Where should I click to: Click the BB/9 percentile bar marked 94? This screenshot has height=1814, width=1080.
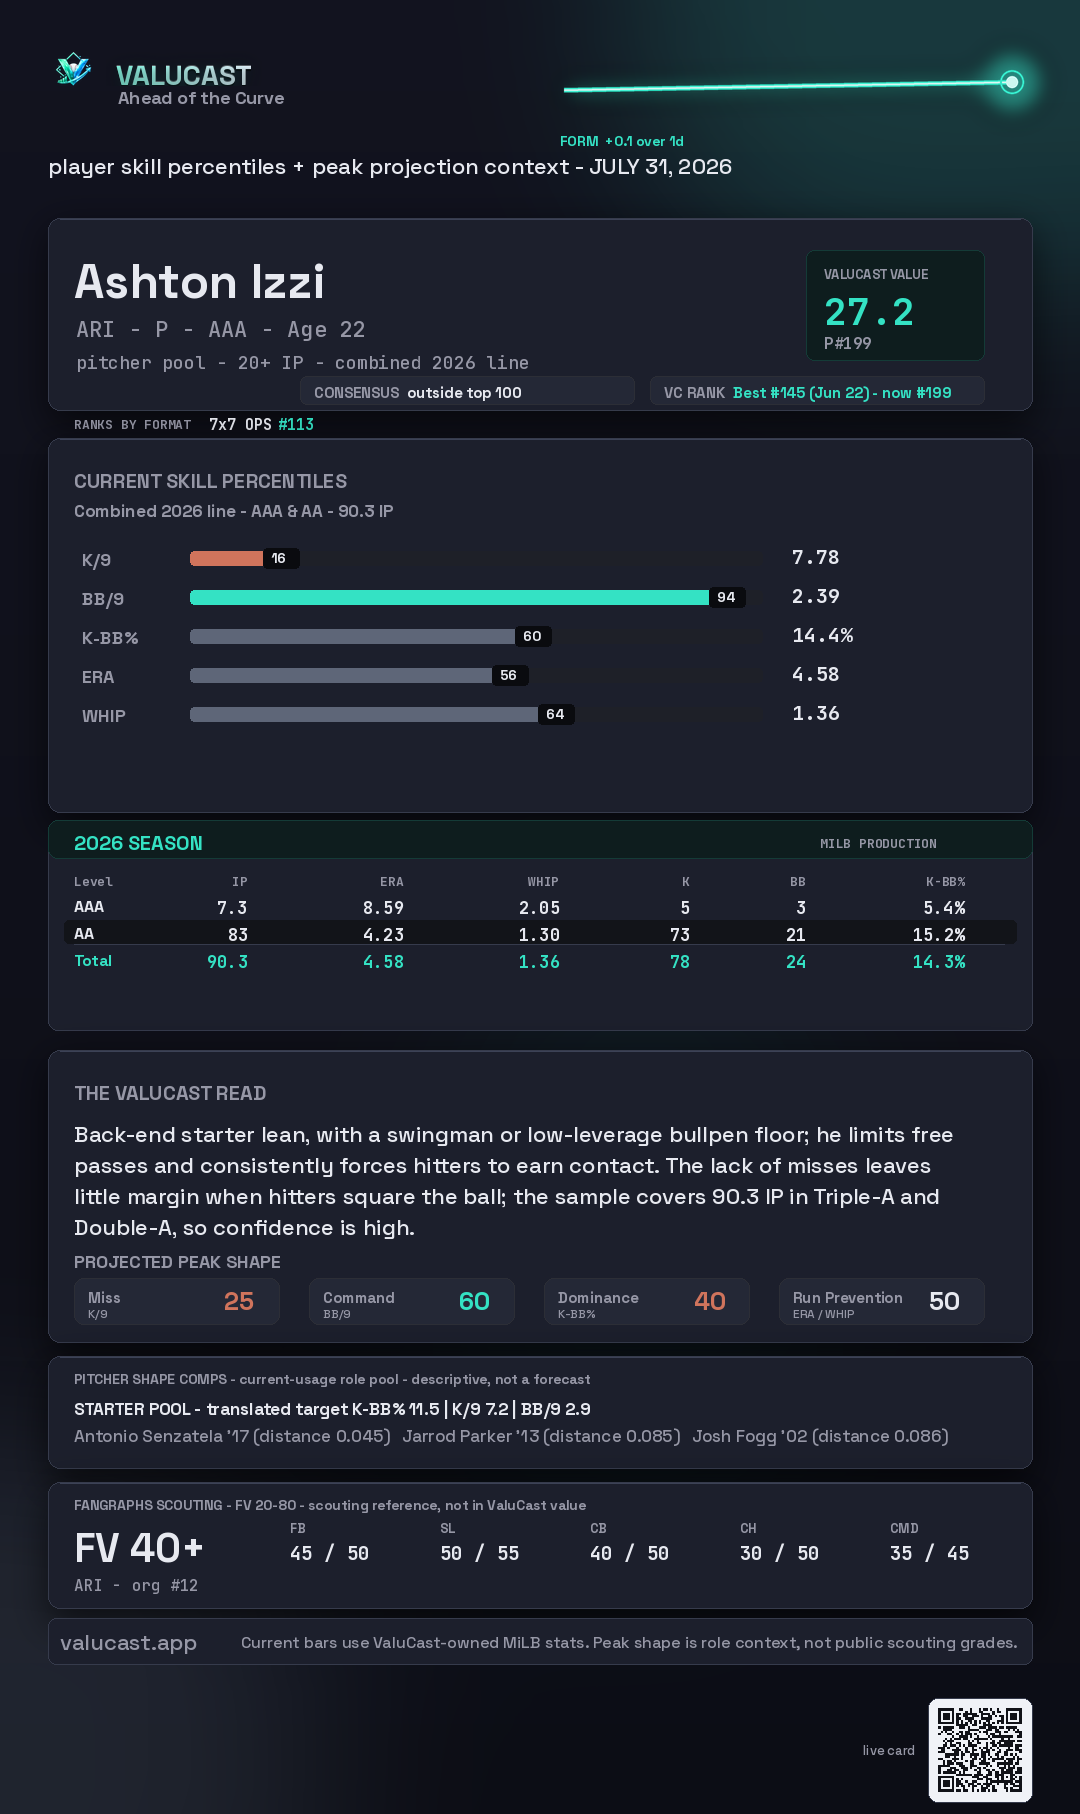[x=467, y=597]
